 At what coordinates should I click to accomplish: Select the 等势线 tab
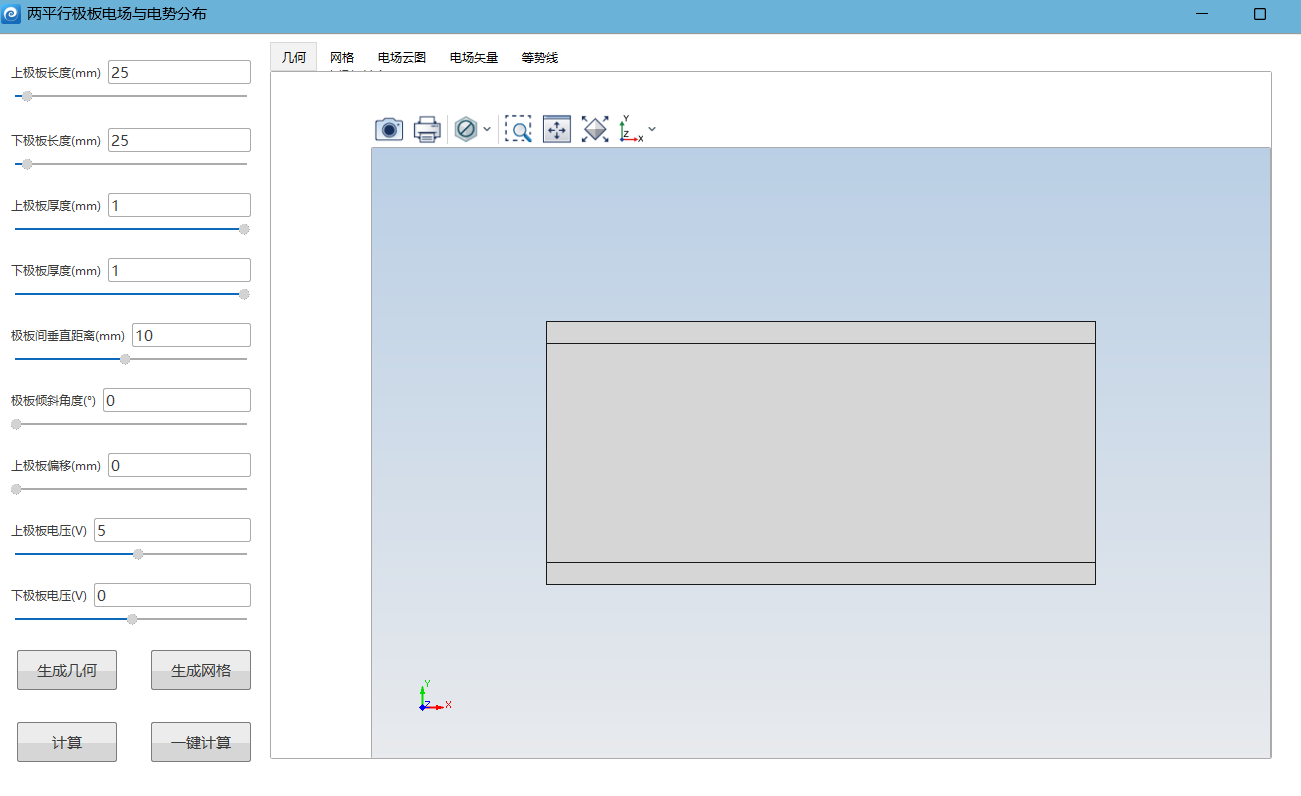coord(540,57)
